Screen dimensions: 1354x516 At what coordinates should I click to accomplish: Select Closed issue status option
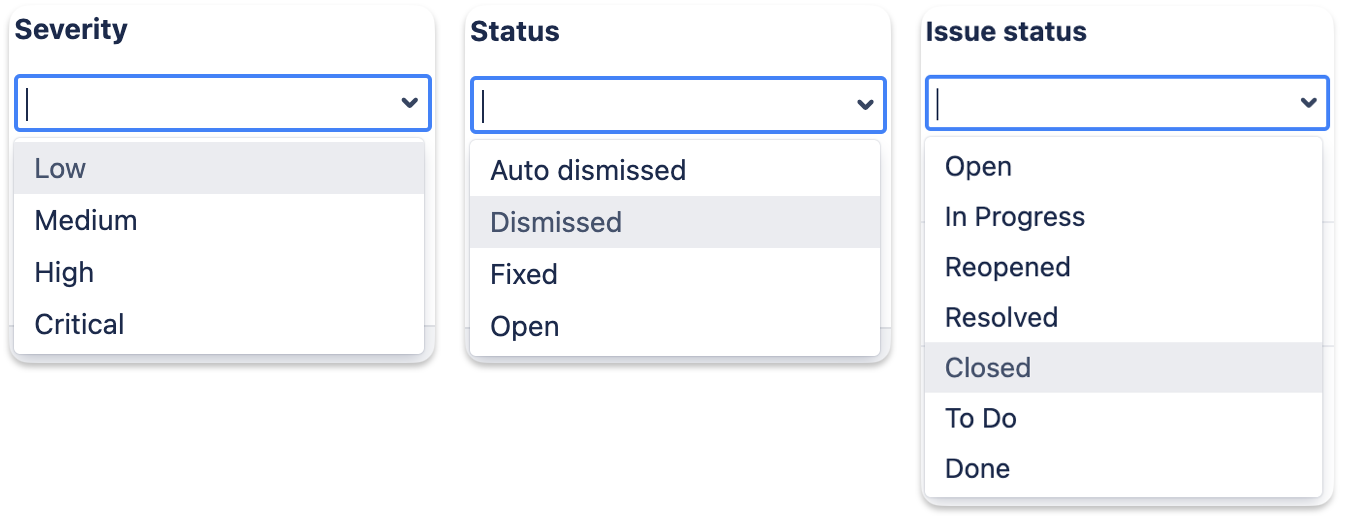tap(988, 367)
